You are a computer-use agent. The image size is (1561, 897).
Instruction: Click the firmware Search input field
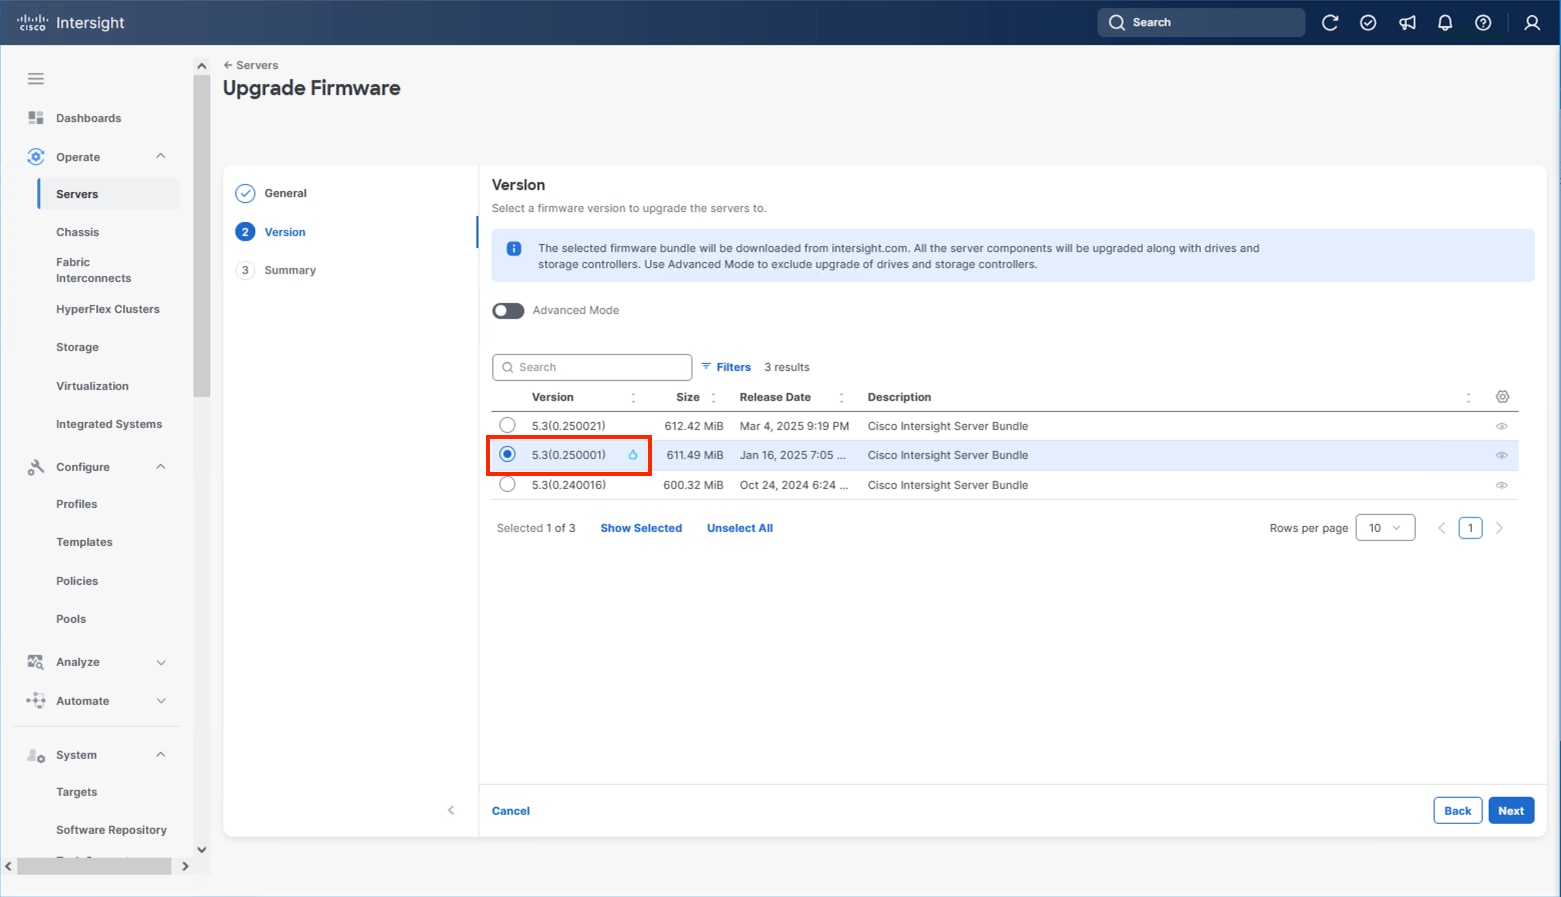click(591, 367)
